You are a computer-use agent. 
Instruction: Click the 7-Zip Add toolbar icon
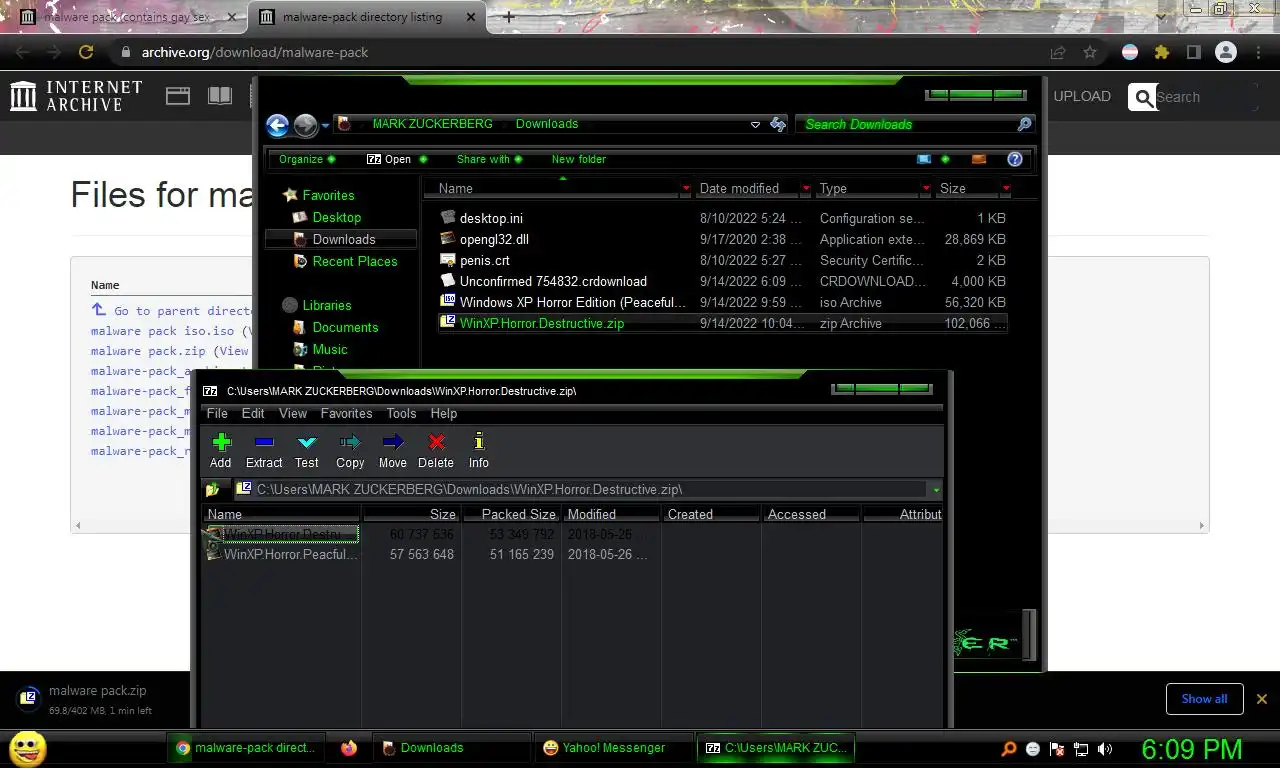[x=221, y=443]
